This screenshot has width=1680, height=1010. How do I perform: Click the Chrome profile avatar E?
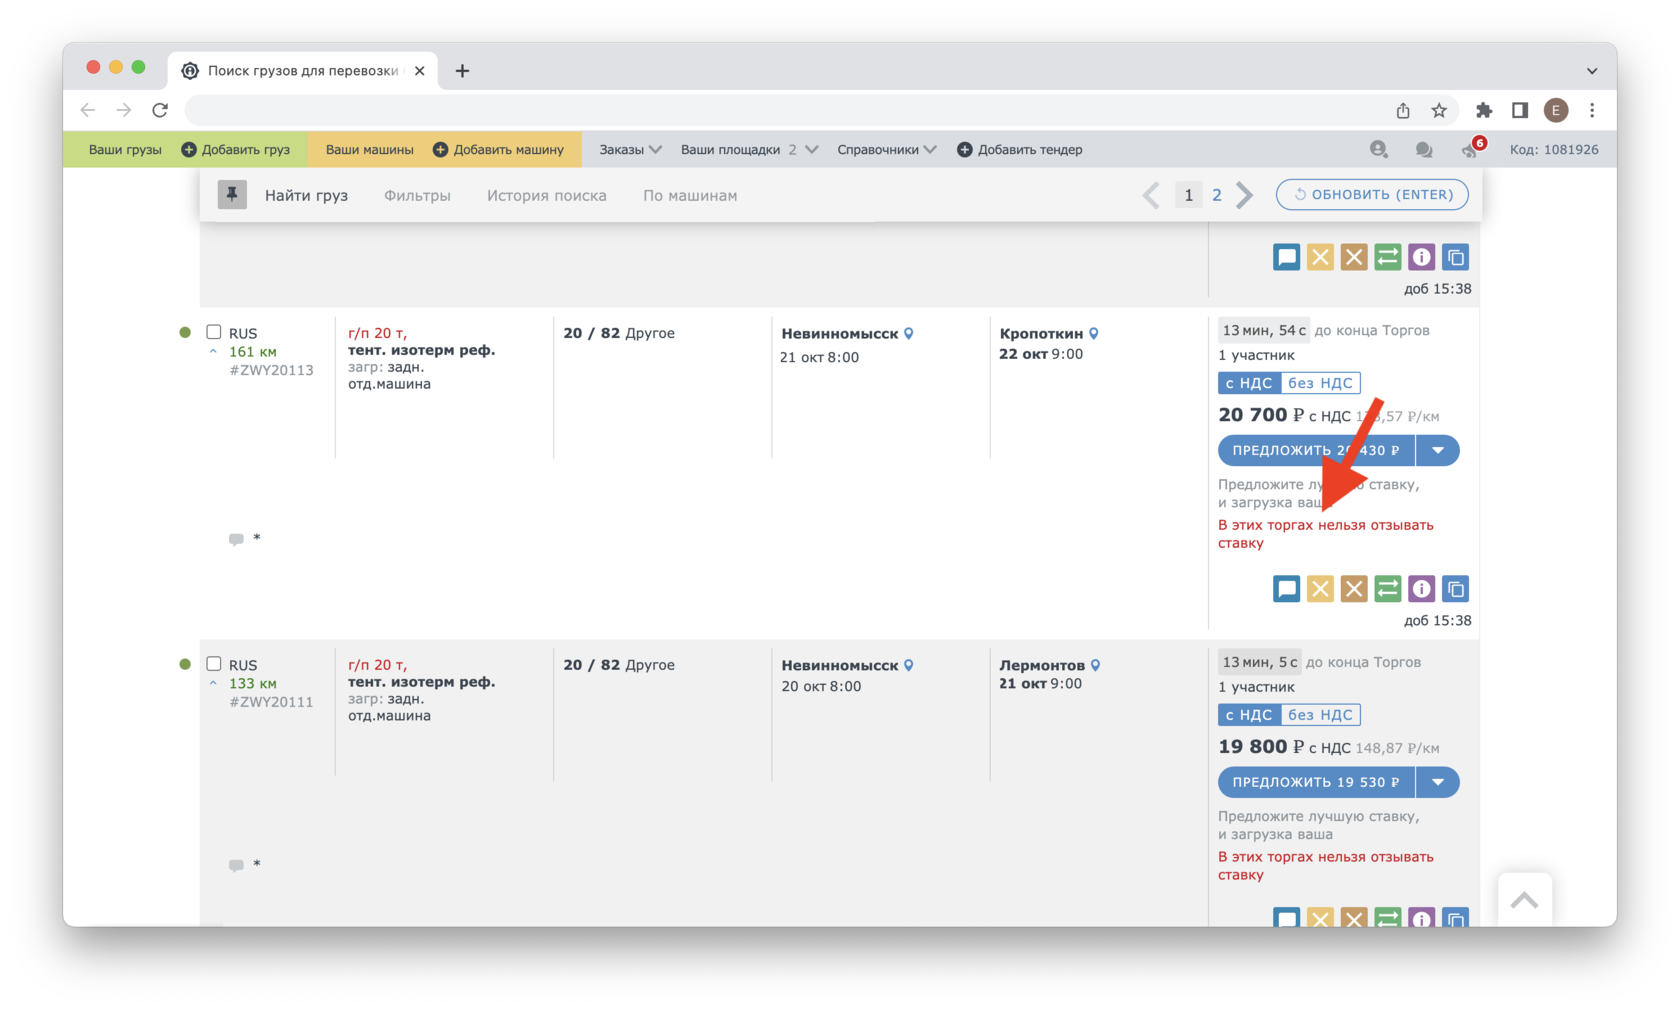click(1555, 110)
